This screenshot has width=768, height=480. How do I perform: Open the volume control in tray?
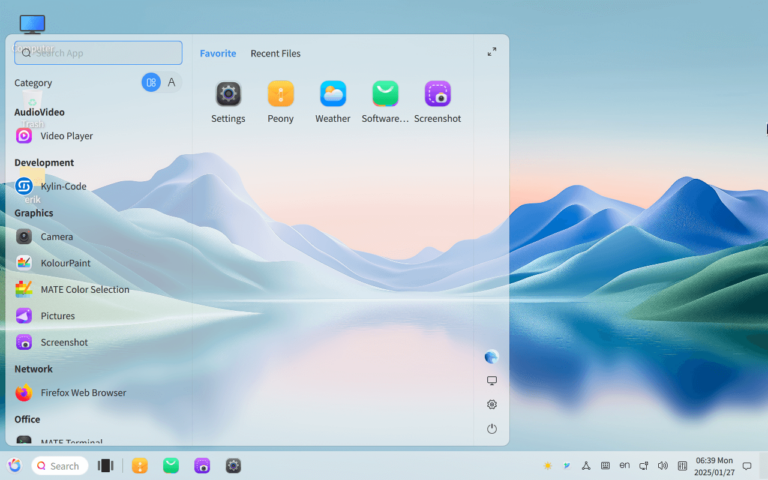pos(663,466)
